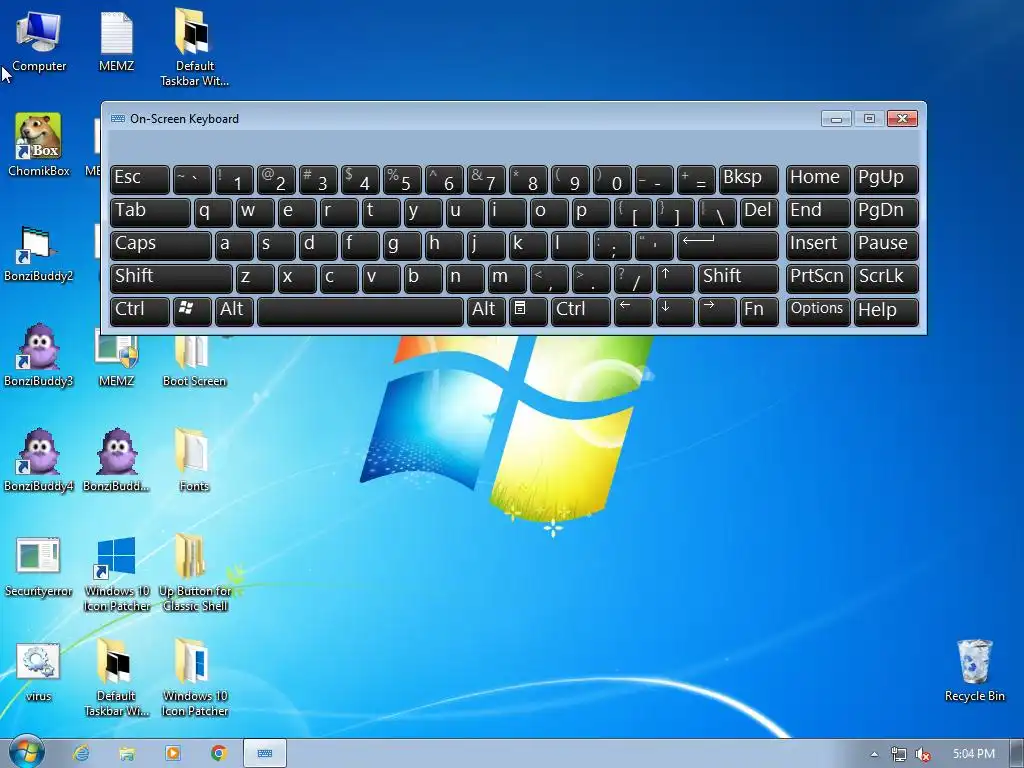Click the End key
Screen dimensions: 1024x768
(818, 212)
